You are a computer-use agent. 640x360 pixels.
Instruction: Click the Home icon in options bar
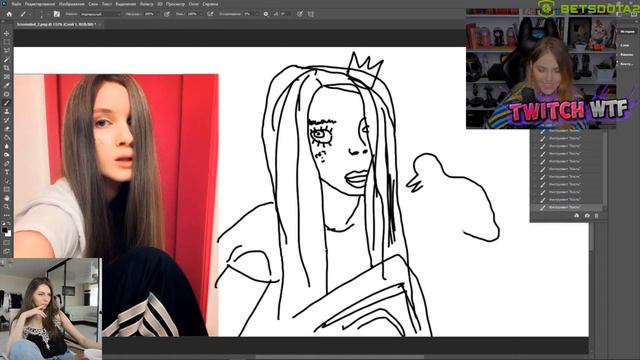(9, 14)
